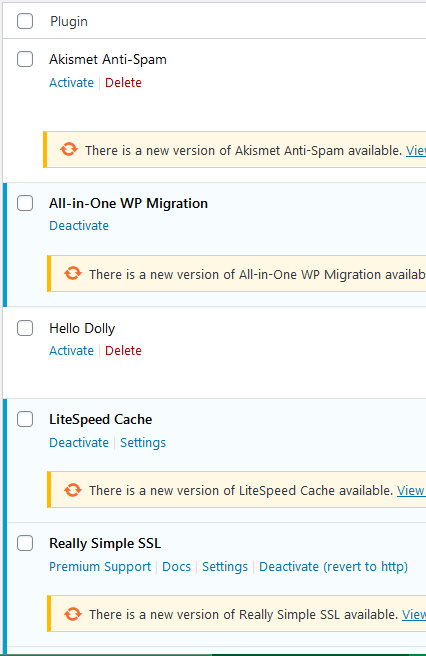Tick the select-all checkbox beside the Plugin header
Screen dimensions: 426x656
point(25,21)
